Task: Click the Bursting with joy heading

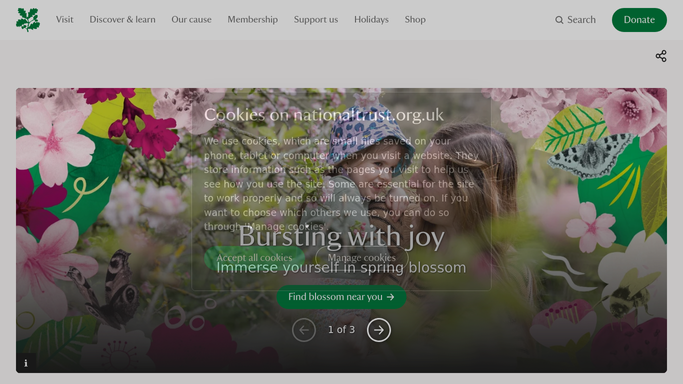Action: 342,237
